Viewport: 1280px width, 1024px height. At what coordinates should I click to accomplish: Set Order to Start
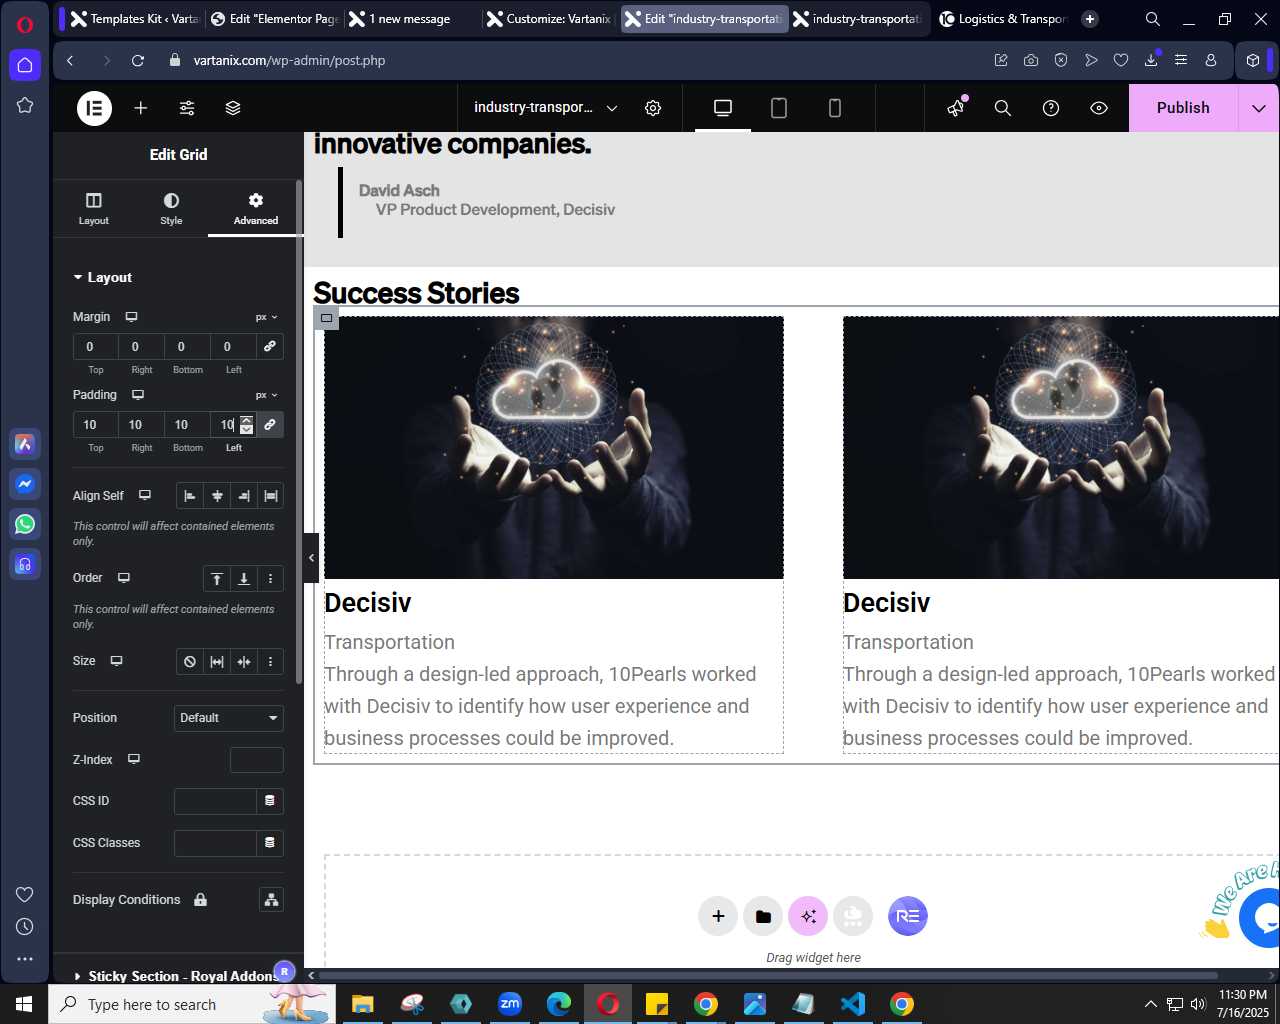(216, 579)
